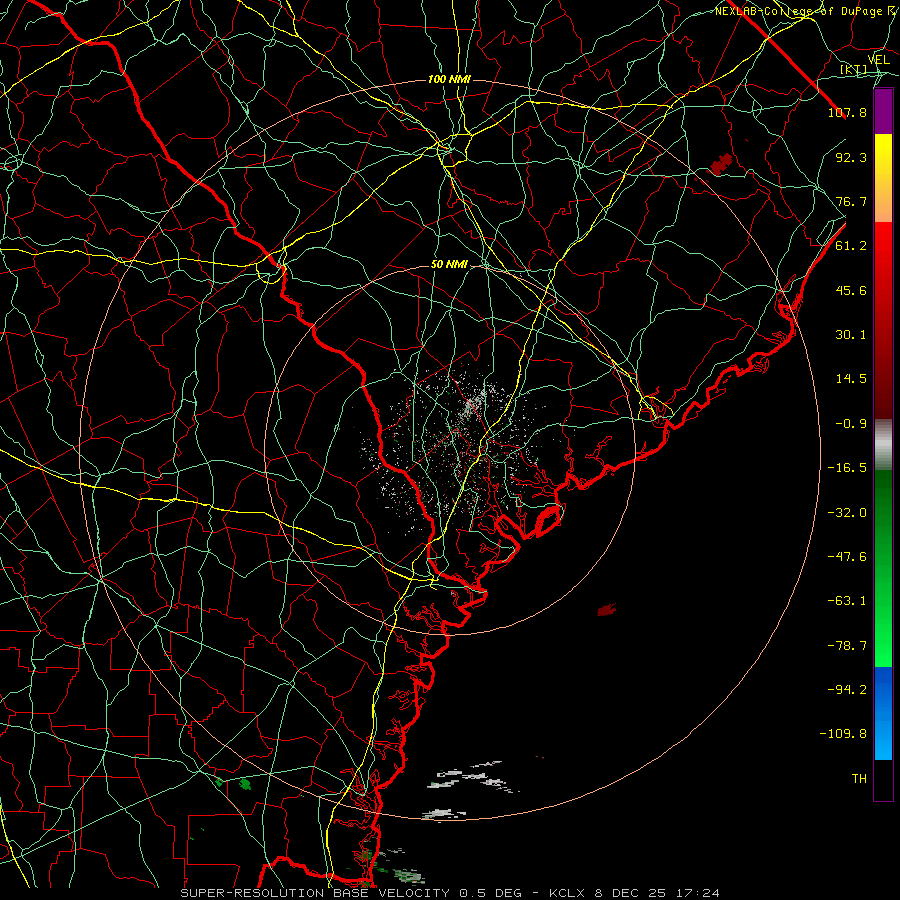Image resolution: width=900 pixels, height=900 pixels.
Task: Click the green echo patch inland southwest
Action: click(x=245, y=783)
